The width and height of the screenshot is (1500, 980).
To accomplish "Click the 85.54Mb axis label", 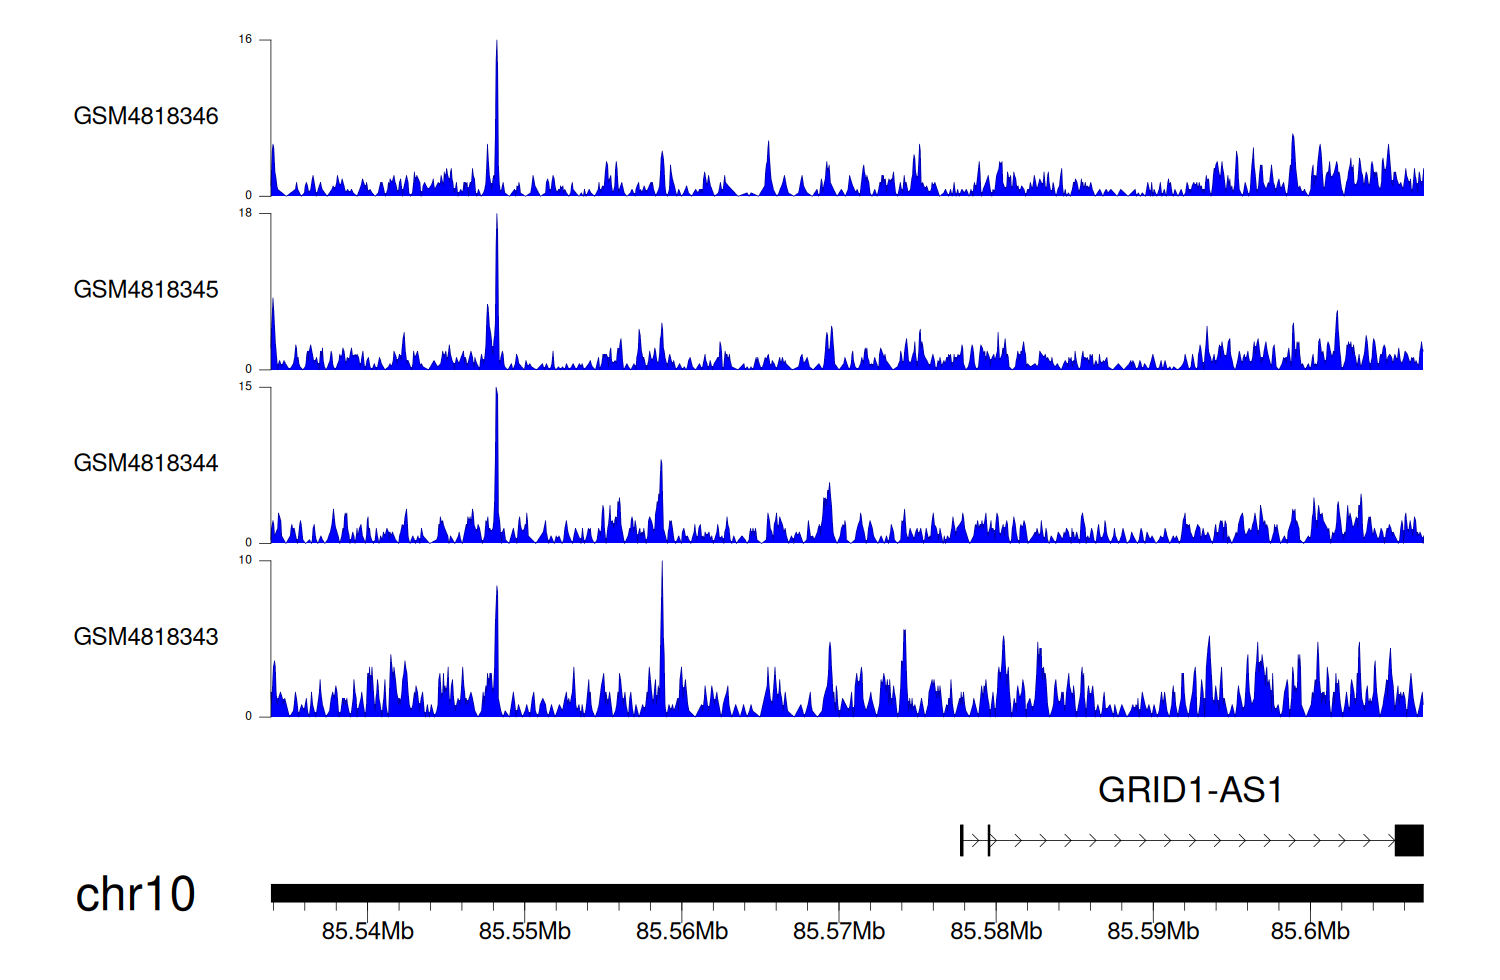I will 367,932.
